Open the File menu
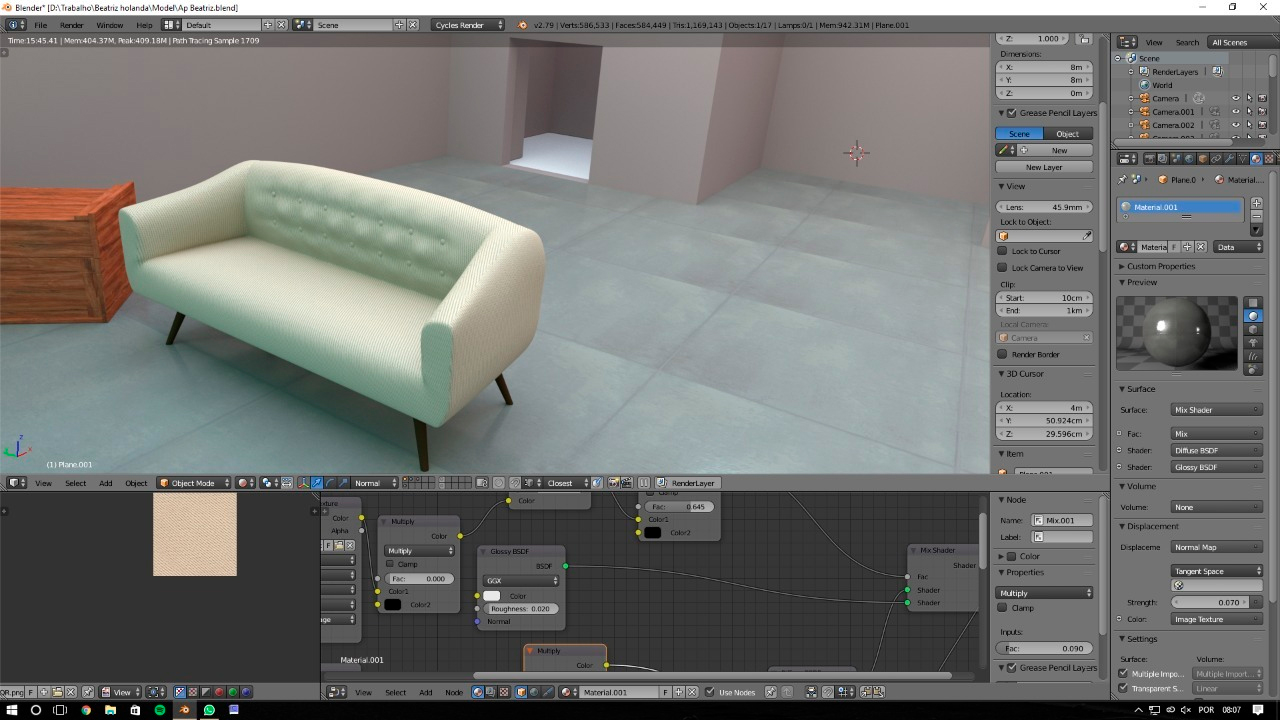 click(x=41, y=24)
